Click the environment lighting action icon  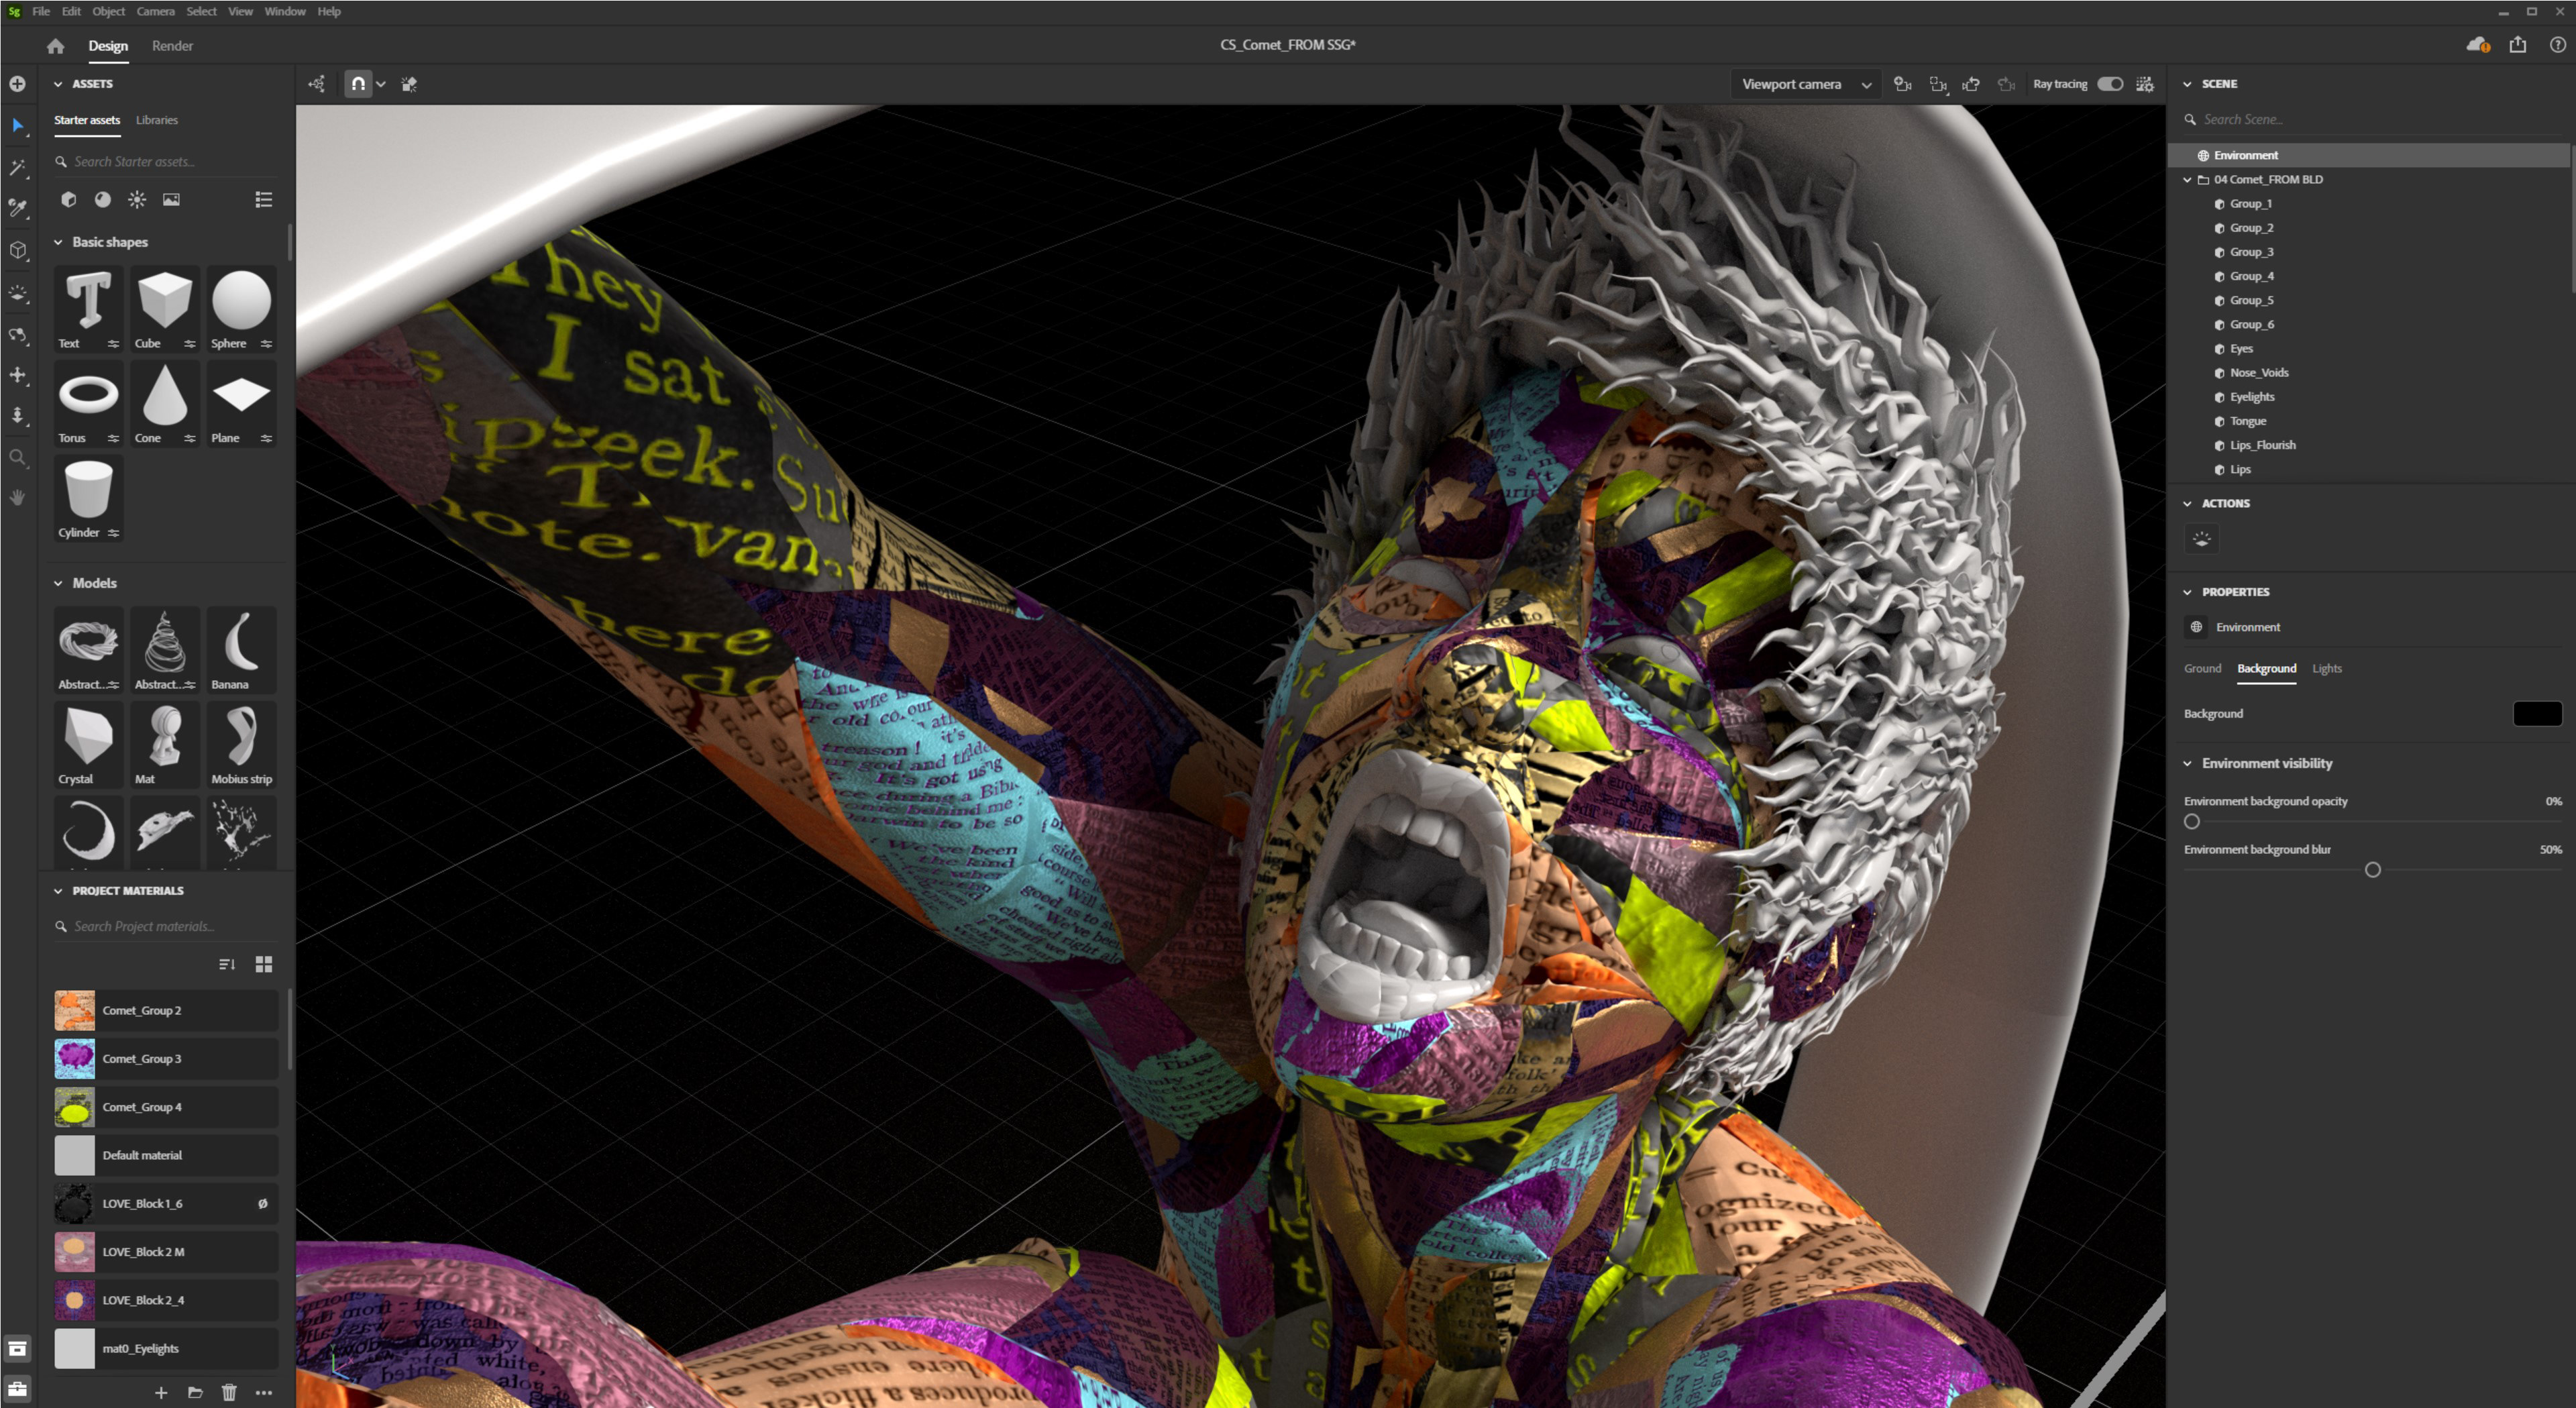[x=2202, y=539]
